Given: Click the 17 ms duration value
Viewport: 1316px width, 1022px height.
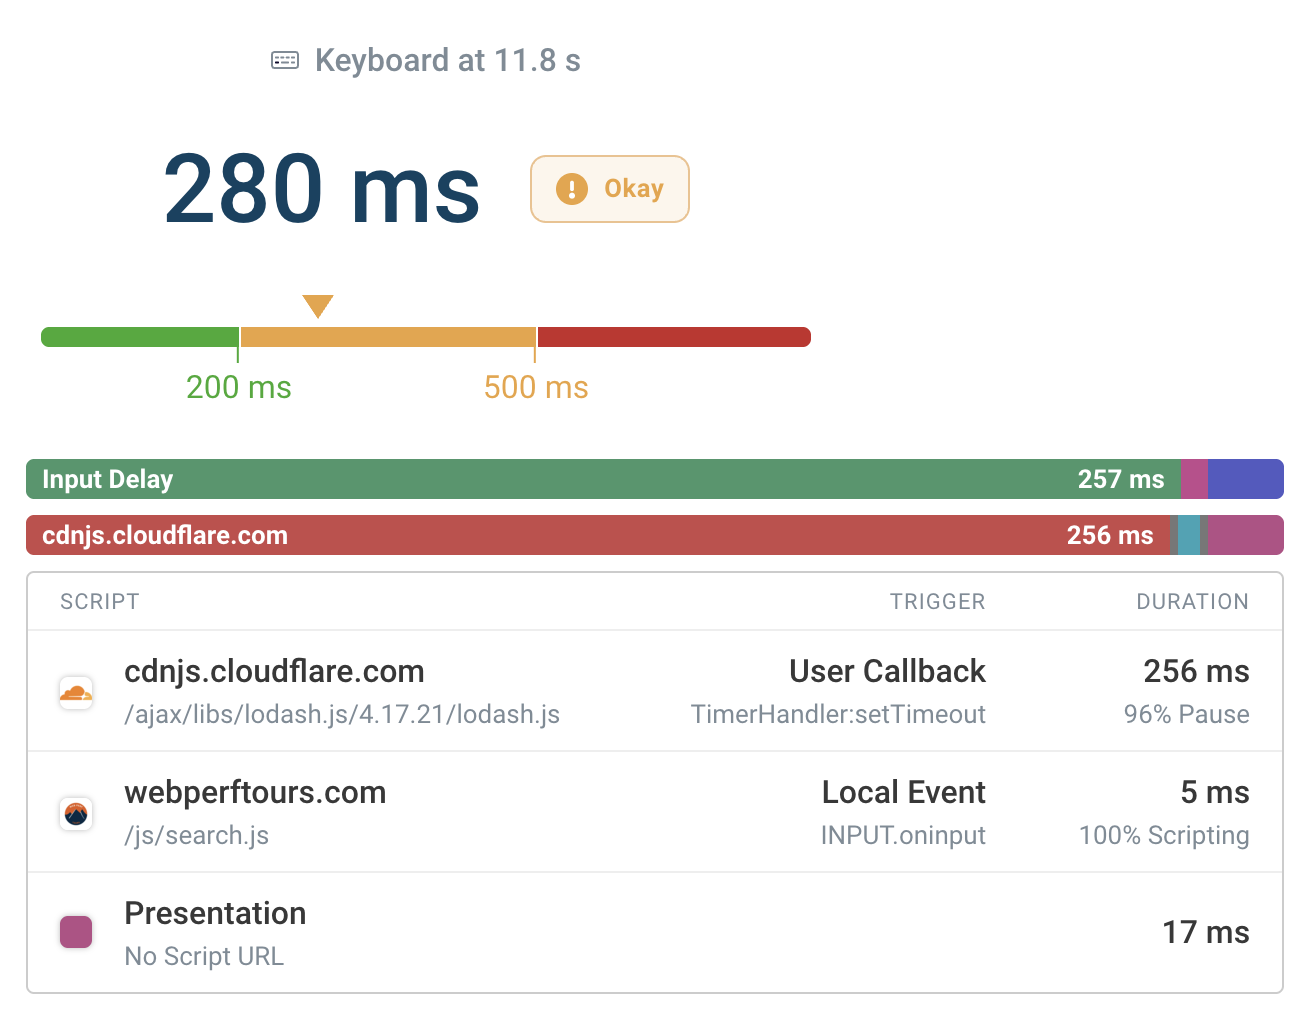Looking at the screenshot, I should tap(1206, 932).
